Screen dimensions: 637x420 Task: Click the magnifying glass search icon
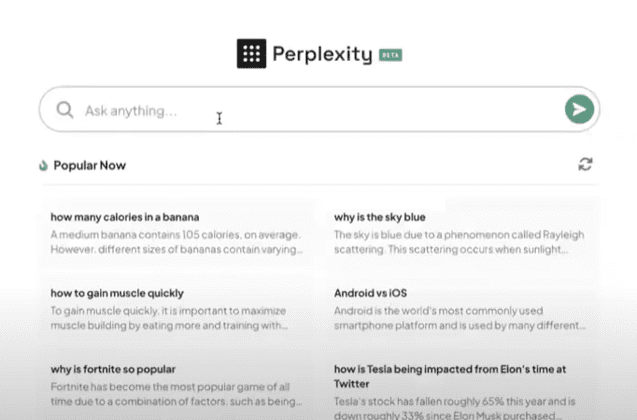(65, 110)
